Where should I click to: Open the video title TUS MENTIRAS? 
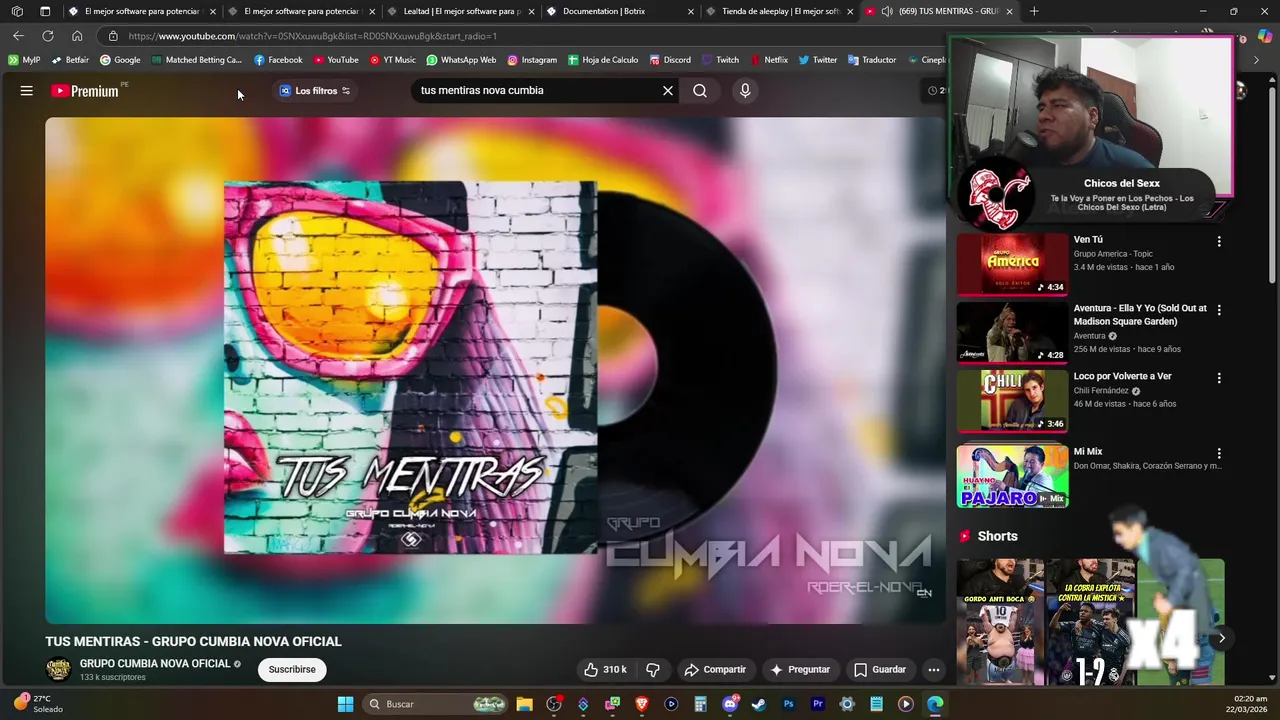click(x=193, y=641)
